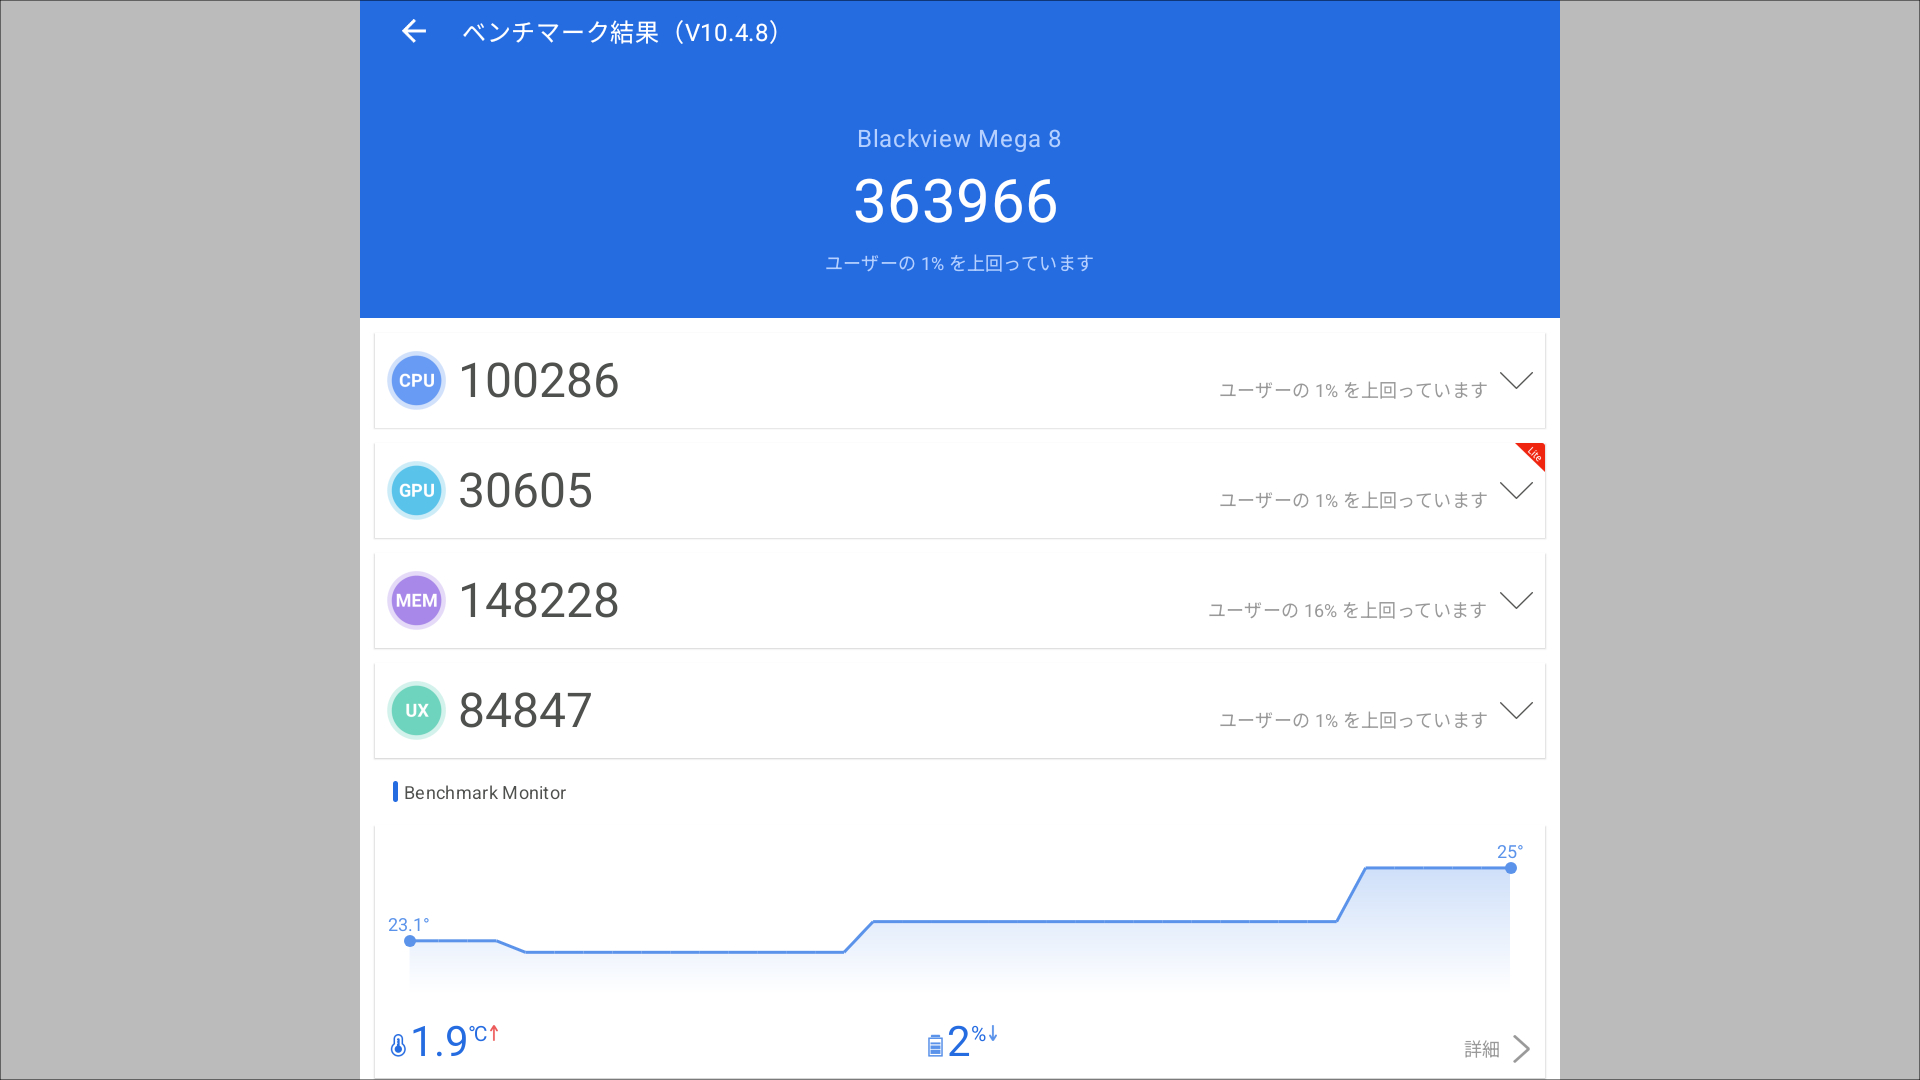Click the UX score icon
This screenshot has height=1080, width=1920.
[416, 710]
